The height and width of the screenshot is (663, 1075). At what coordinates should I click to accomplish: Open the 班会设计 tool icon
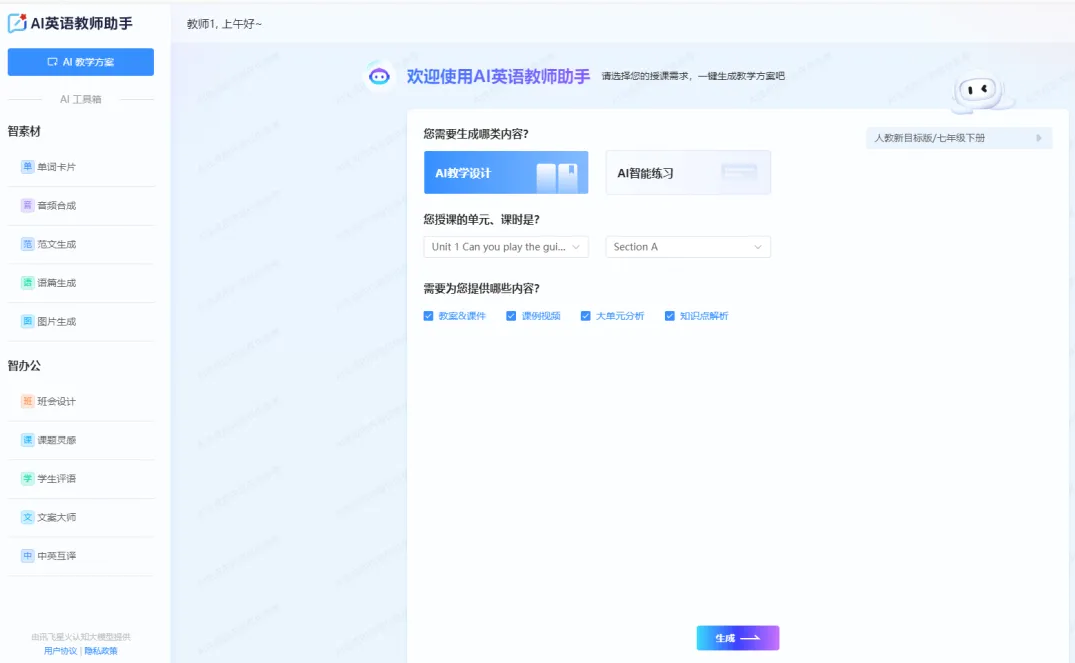click(28, 401)
